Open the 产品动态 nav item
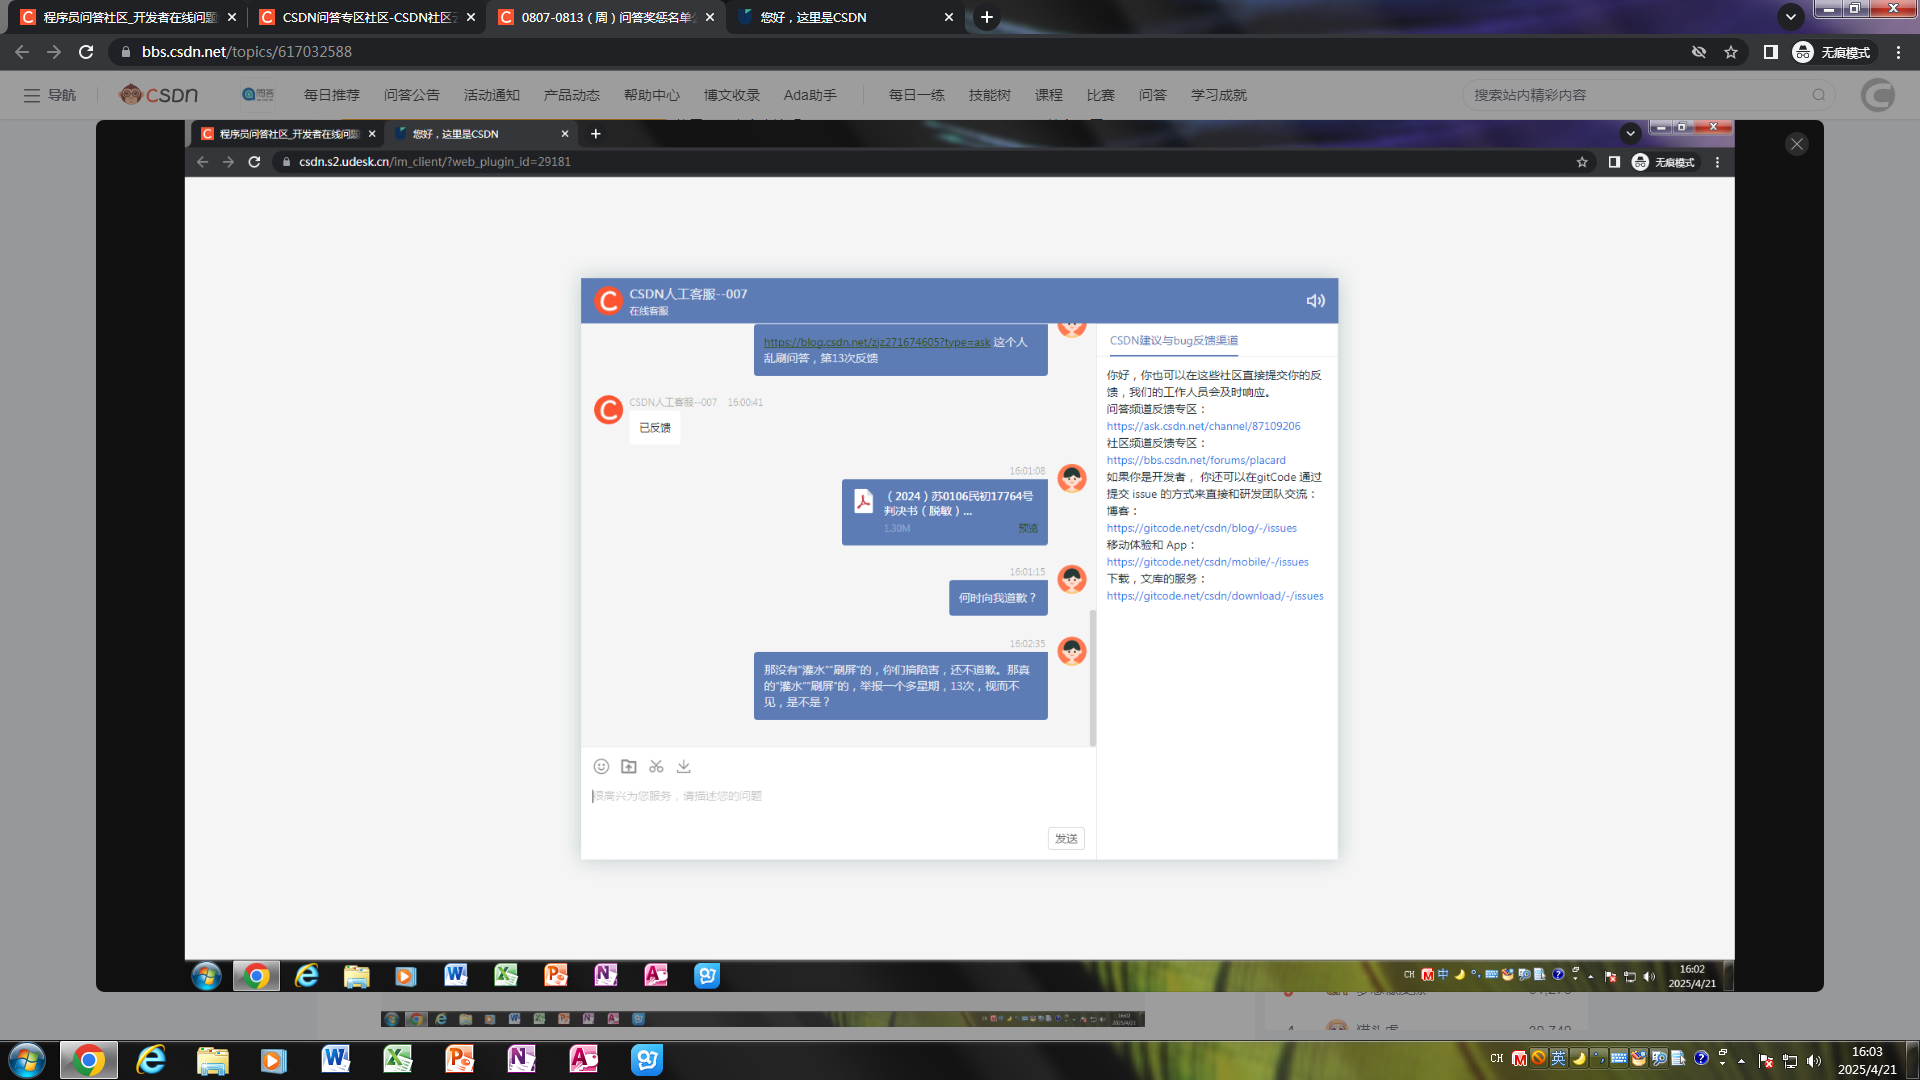Screen dimensions: 1920x1080 pyautogui.click(x=572, y=95)
